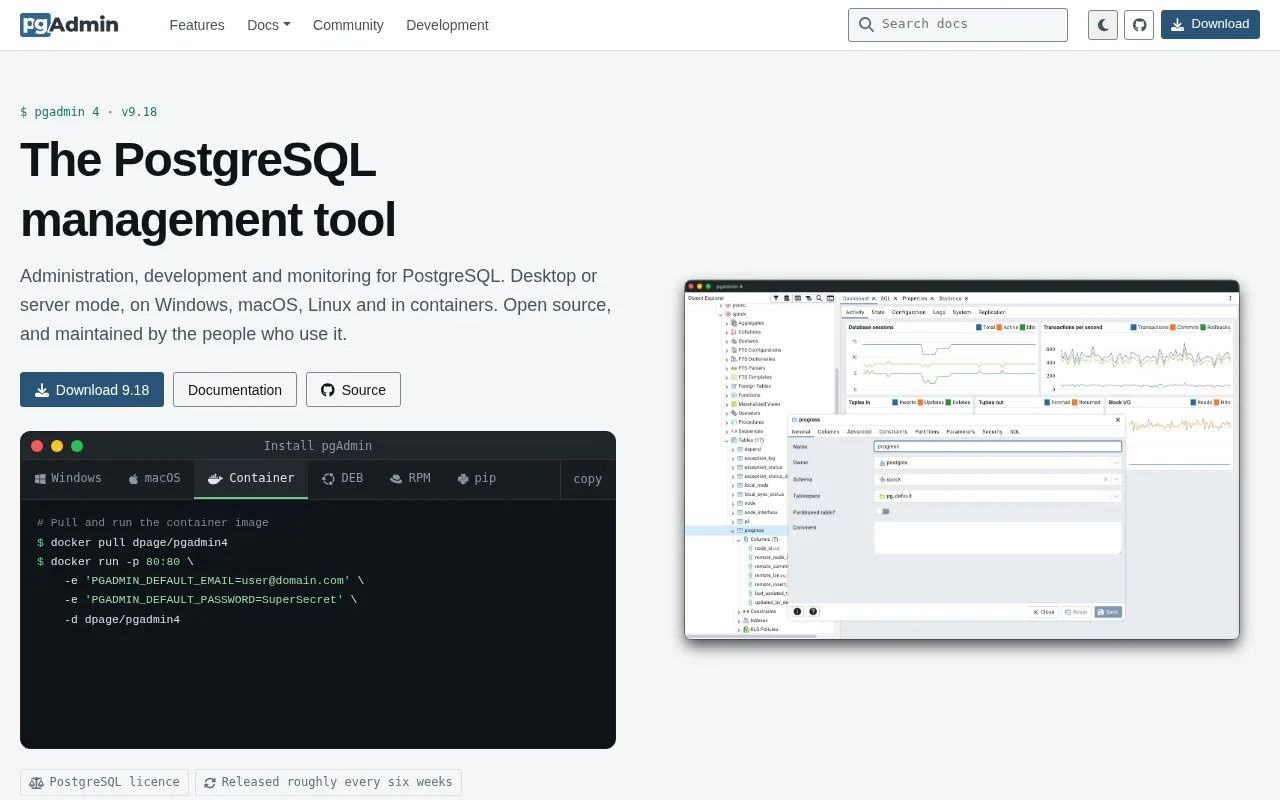Screen dimensions: 1280x800
Task: Select the pip install tab
Action: pos(476,479)
